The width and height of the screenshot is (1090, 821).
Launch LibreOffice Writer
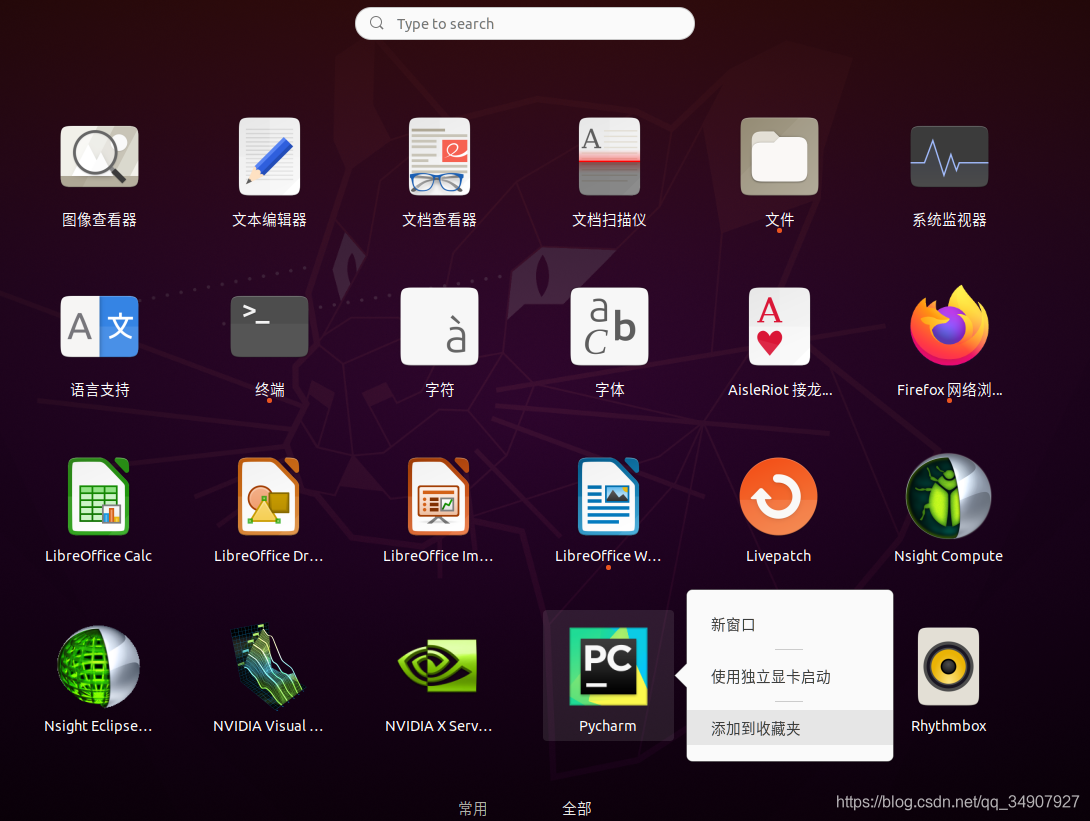(x=608, y=496)
